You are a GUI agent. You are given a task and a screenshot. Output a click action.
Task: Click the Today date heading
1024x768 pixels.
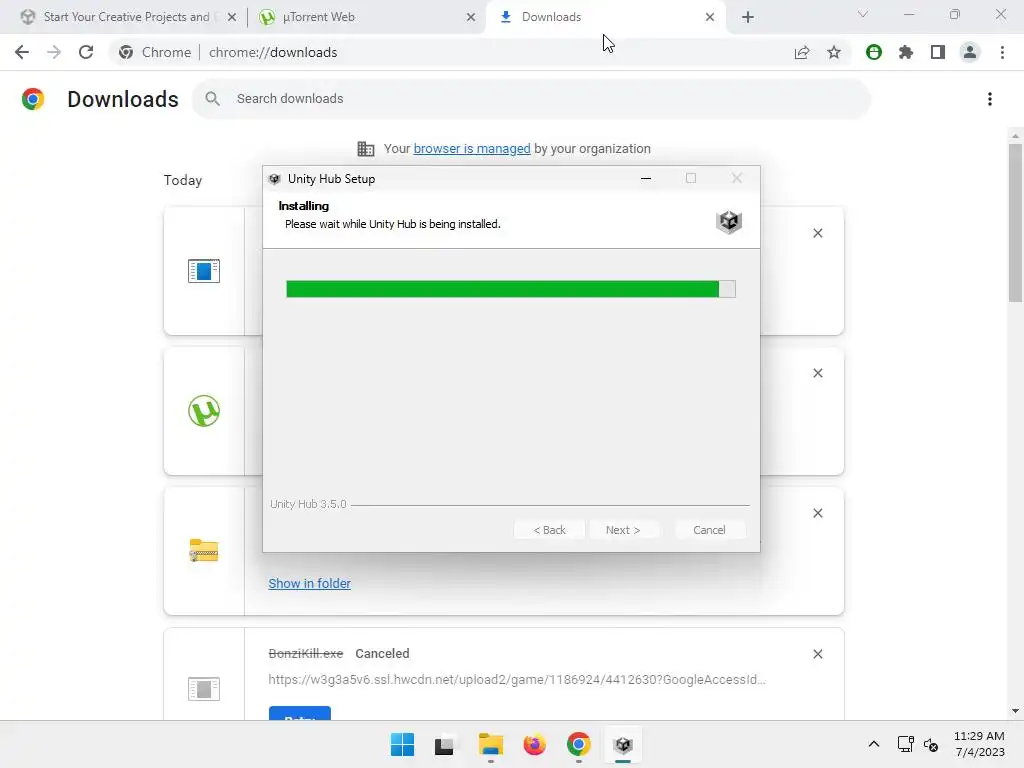tap(183, 180)
